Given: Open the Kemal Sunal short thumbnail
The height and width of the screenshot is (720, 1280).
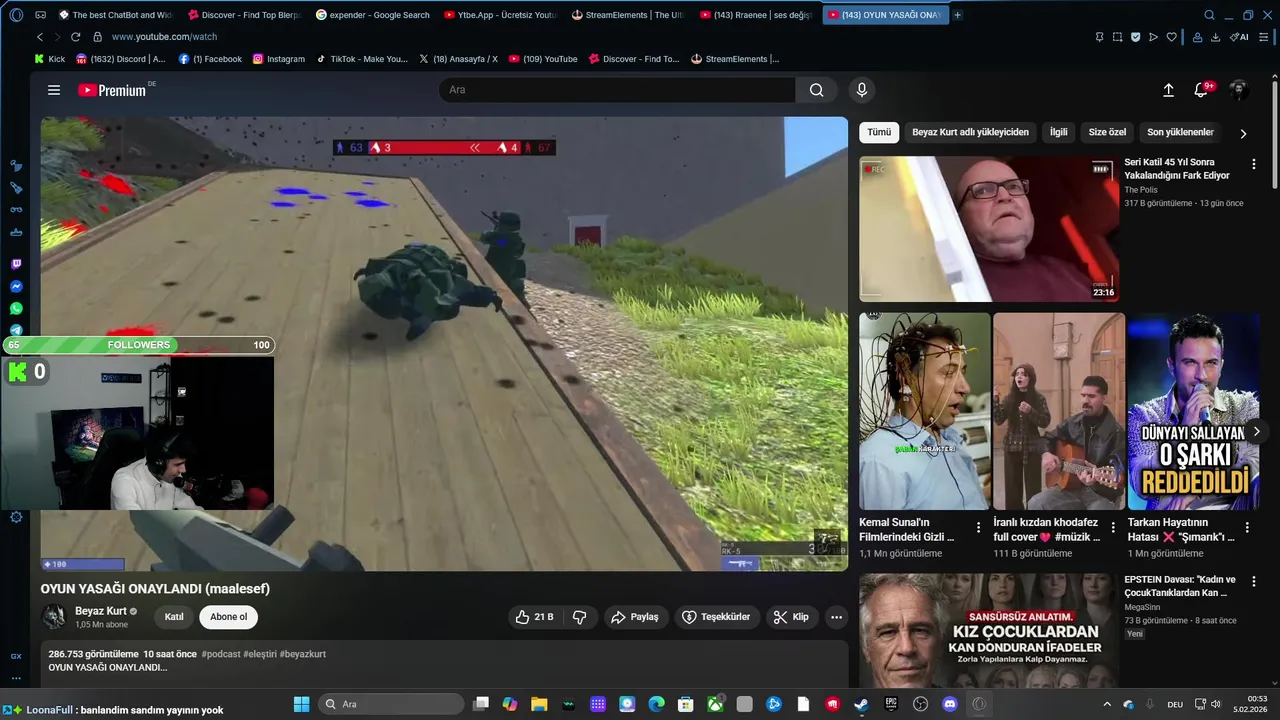Looking at the screenshot, I should pyautogui.click(x=924, y=411).
